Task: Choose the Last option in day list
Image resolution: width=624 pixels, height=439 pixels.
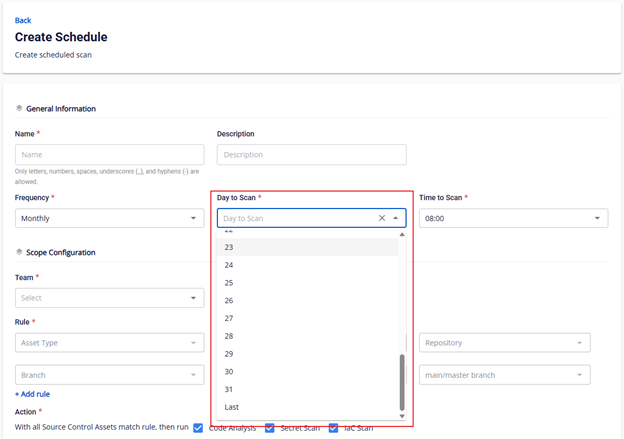Action: pyautogui.click(x=232, y=407)
